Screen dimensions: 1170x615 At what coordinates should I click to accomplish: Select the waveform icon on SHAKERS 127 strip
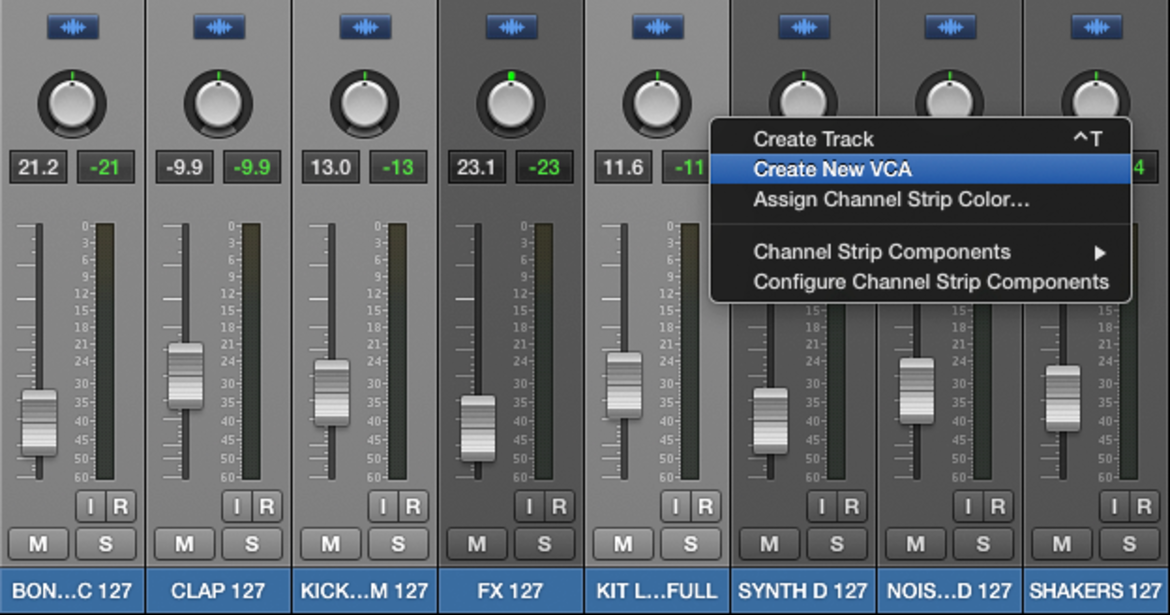[x=1097, y=28]
